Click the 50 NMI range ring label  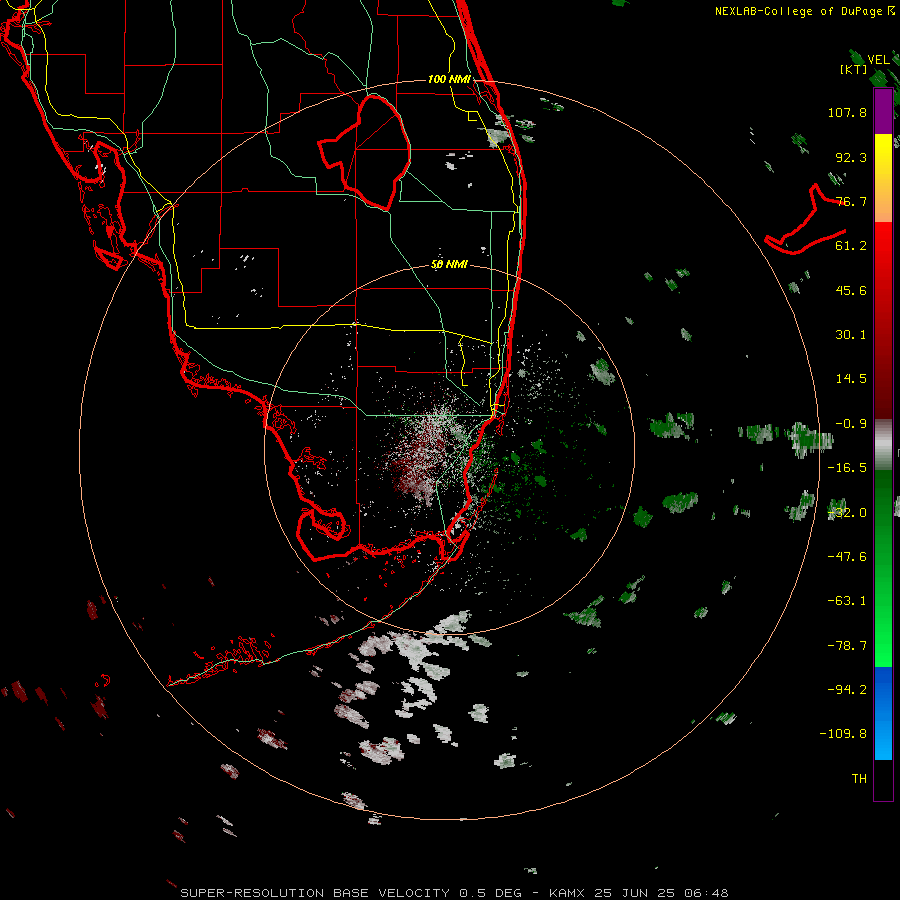coord(449,265)
